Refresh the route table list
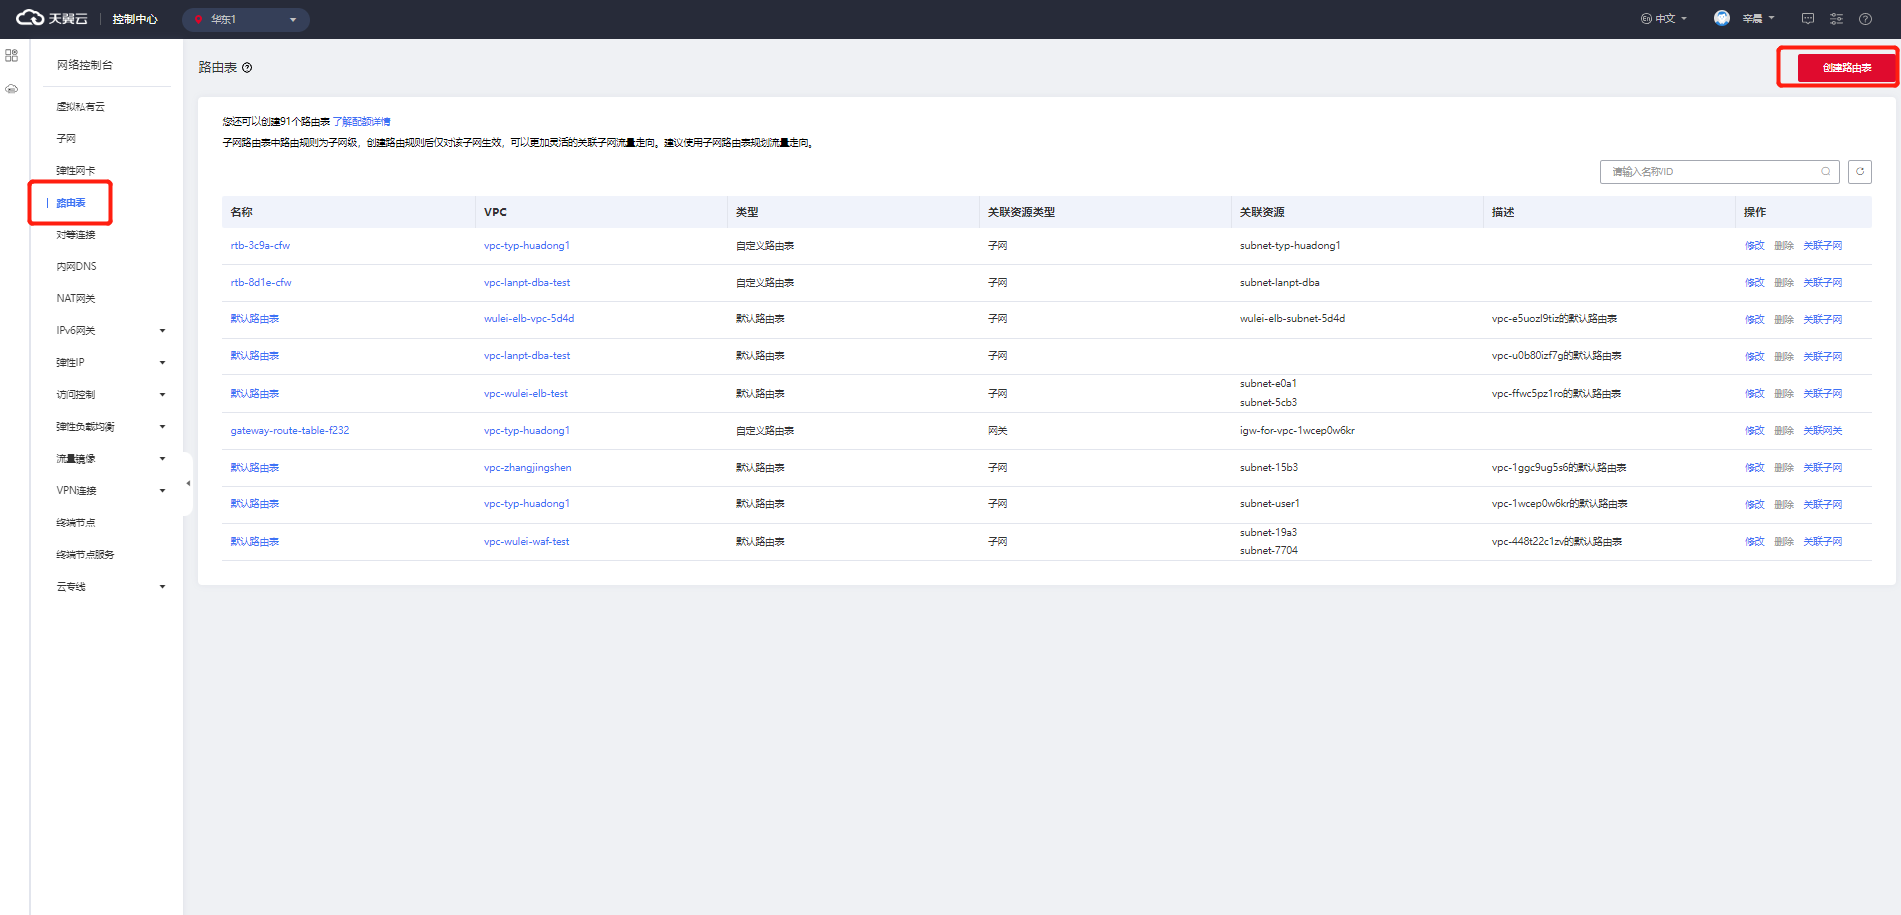 click(1859, 172)
